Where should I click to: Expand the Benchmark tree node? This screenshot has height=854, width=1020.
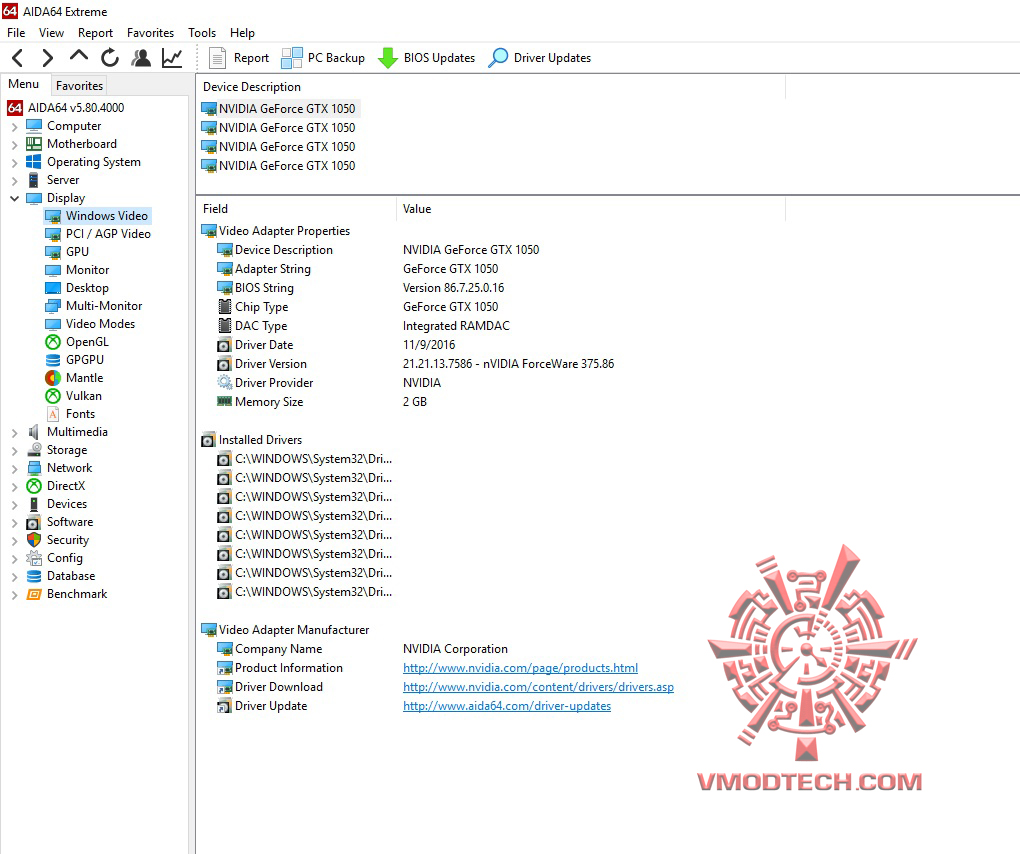14,594
